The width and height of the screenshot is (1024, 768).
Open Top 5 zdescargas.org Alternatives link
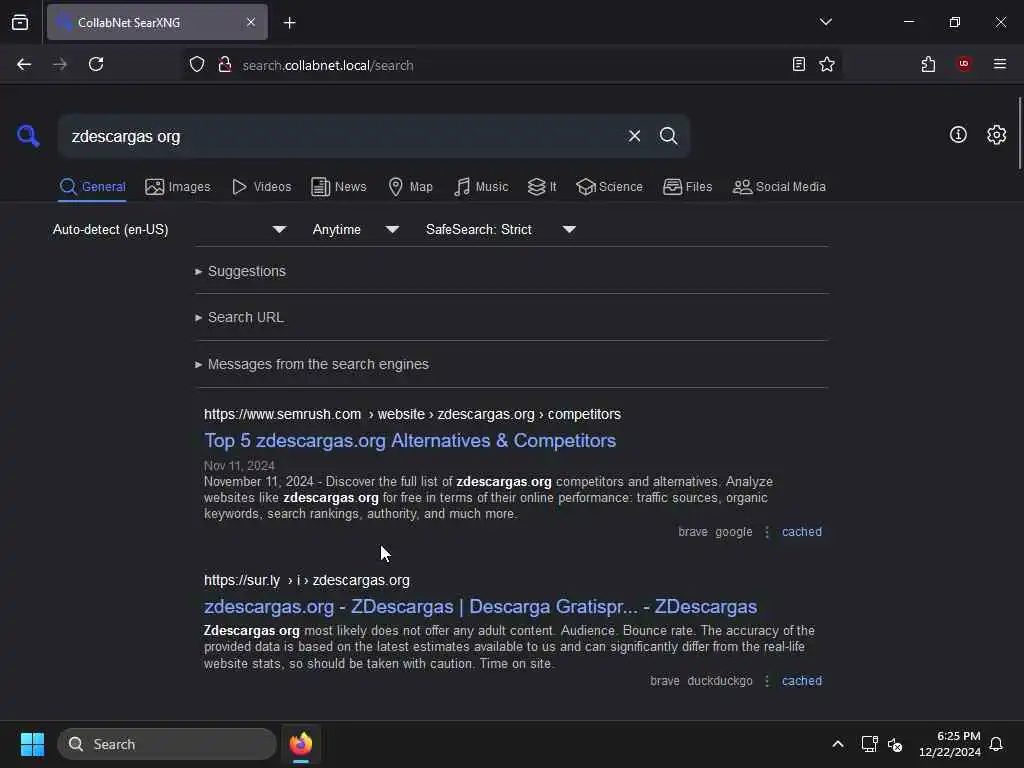409,441
